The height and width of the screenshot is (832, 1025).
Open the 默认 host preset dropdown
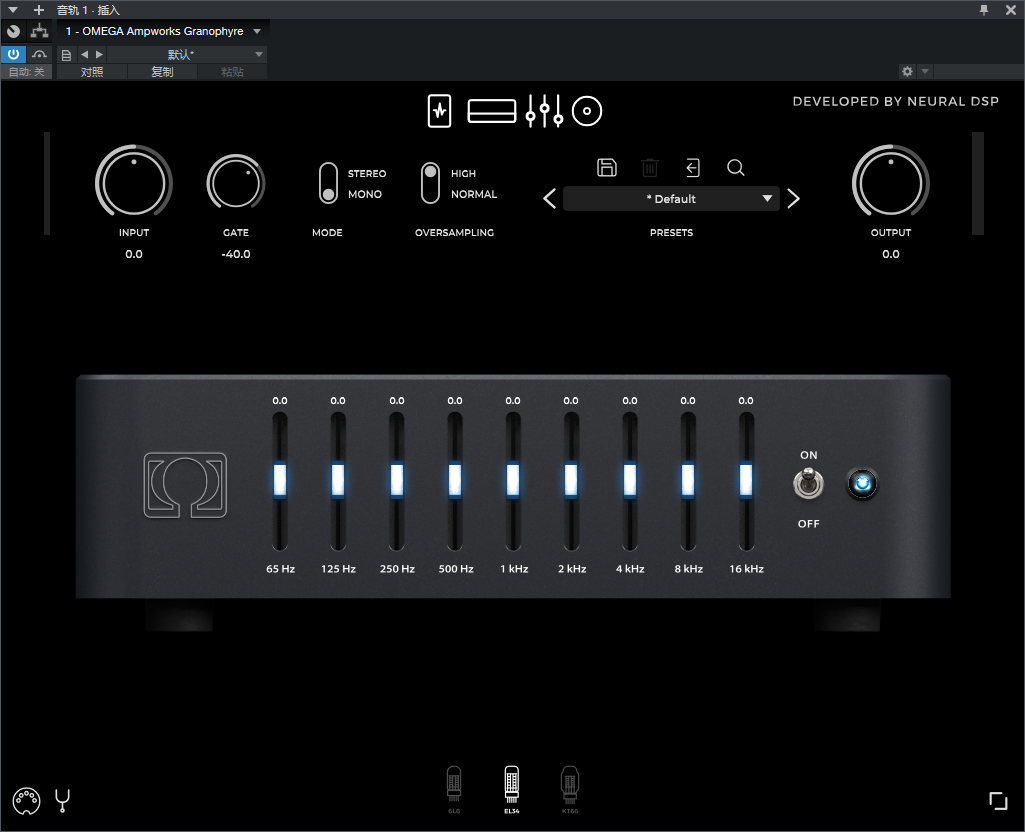(186, 54)
